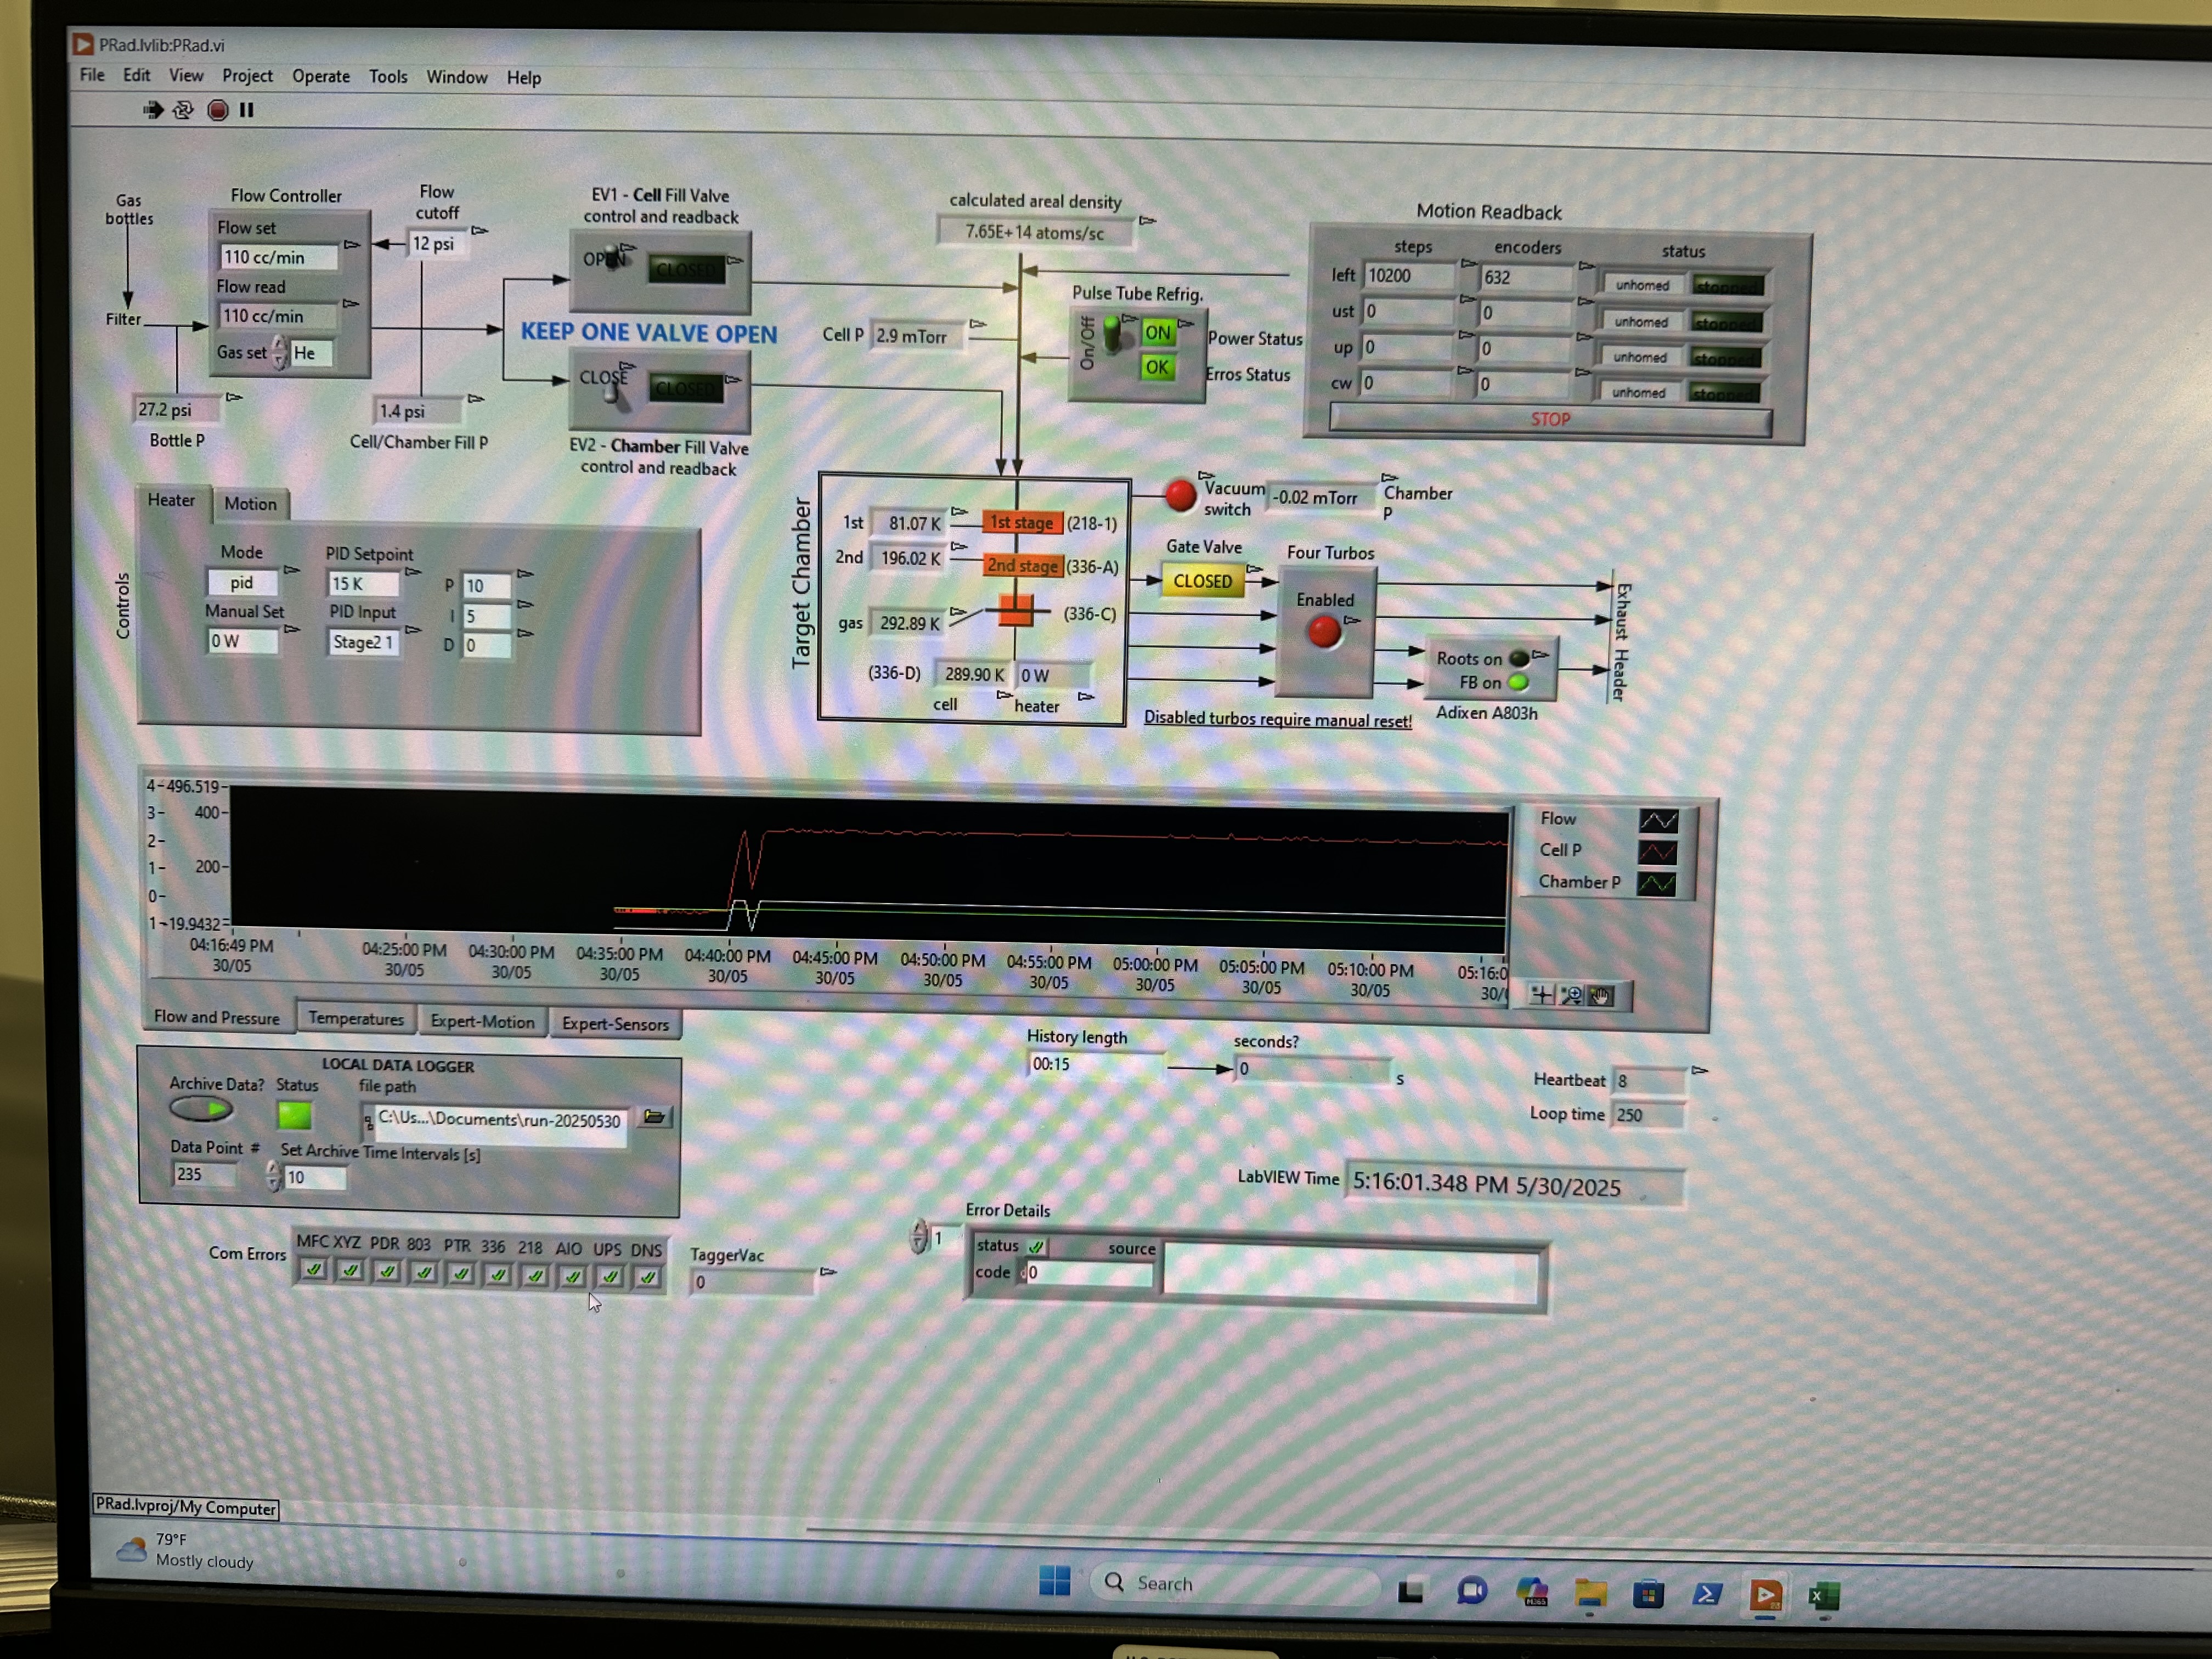Click the Pause toolbar icon
Viewport: 2212px width, 1659px height.
[246, 110]
